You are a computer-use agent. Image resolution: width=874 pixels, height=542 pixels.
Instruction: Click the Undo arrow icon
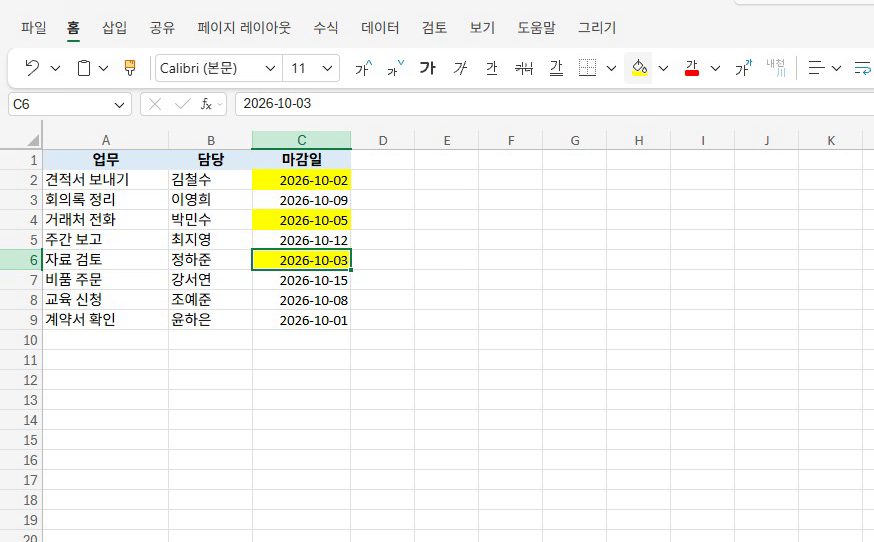click(32, 68)
